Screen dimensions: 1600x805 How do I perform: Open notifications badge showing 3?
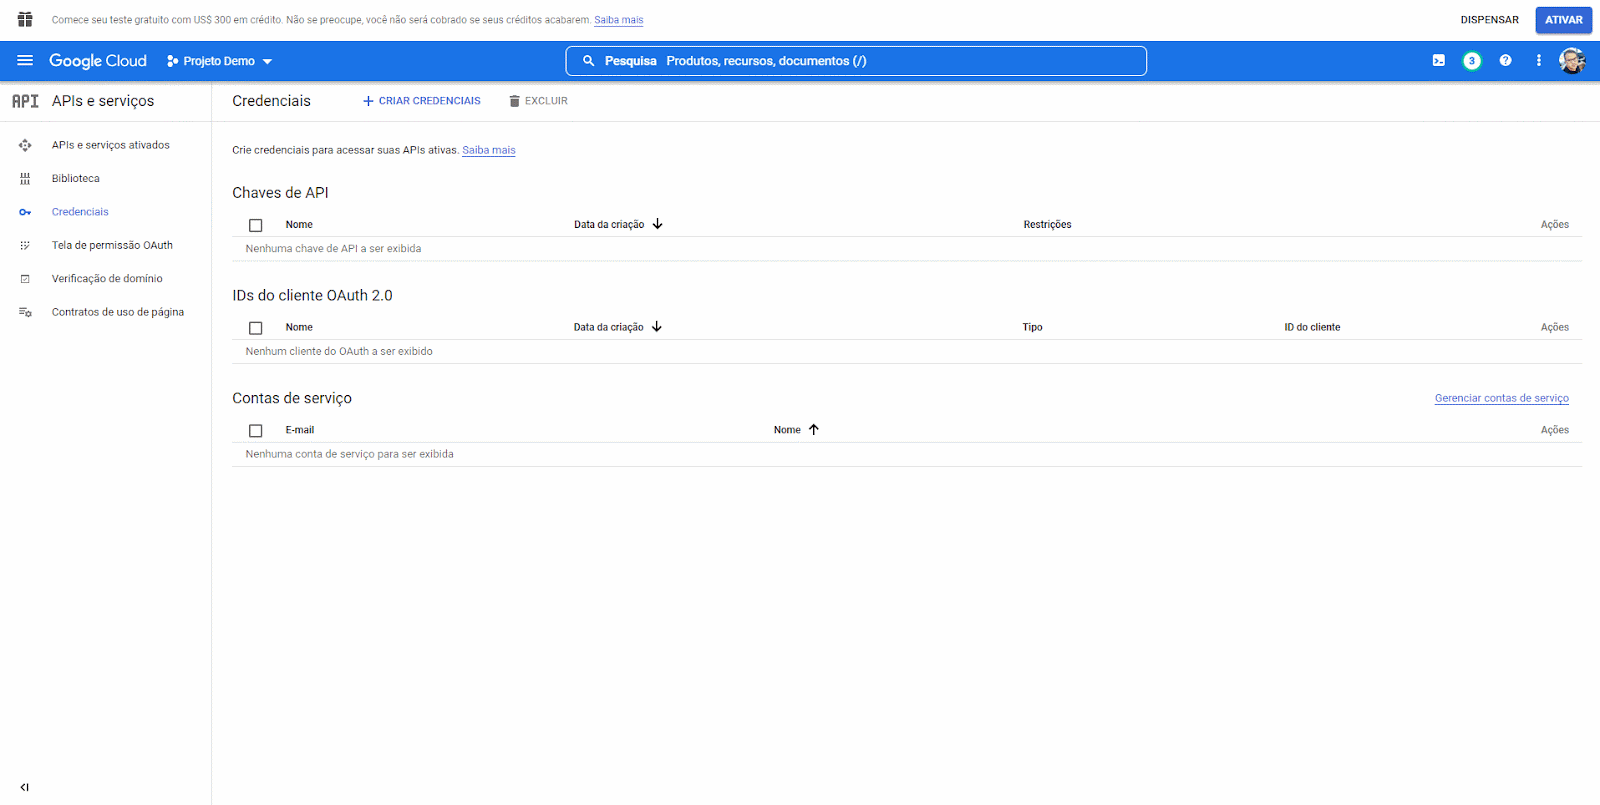(1472, 61)
